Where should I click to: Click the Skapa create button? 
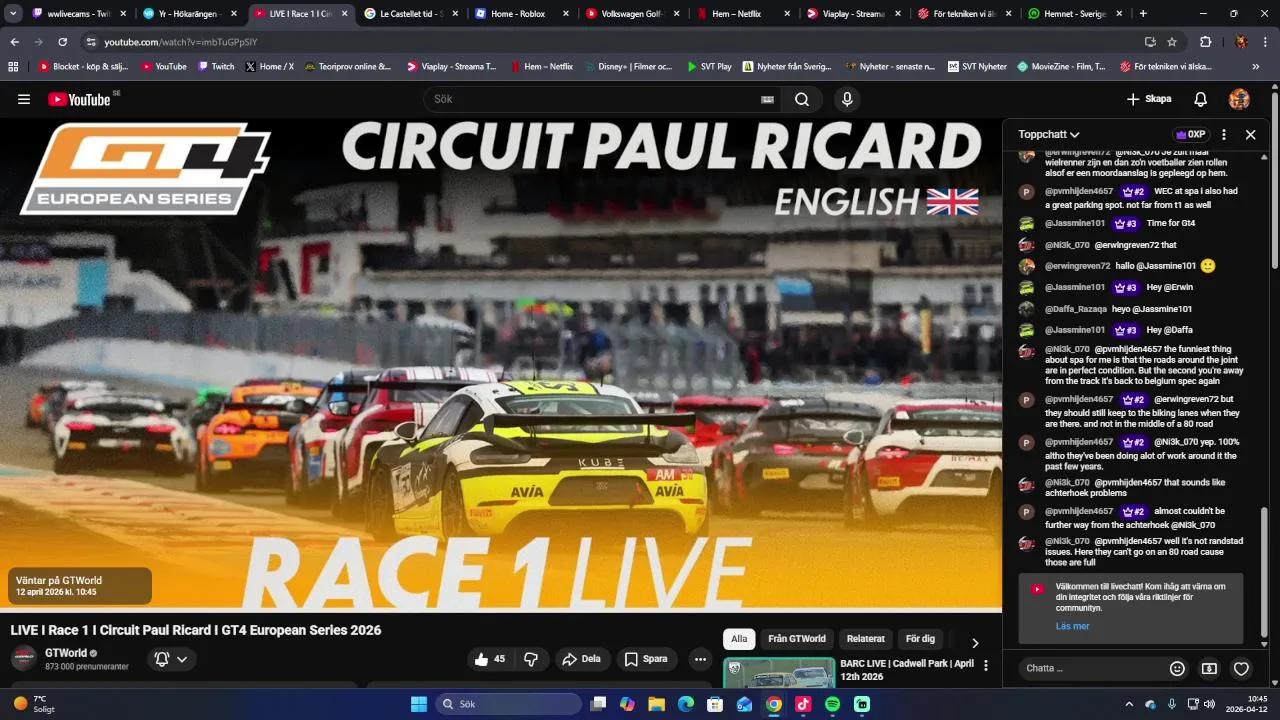pos(1148,99)
